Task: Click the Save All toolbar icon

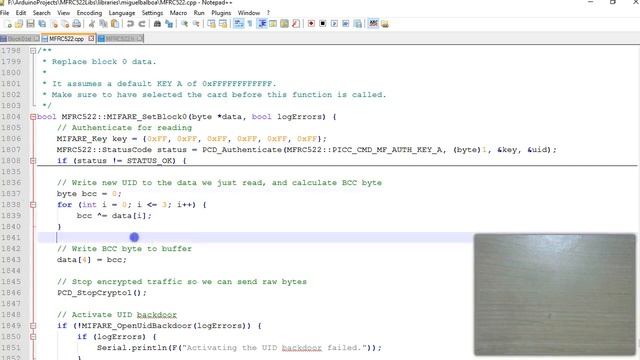Action: pos(42,24)
